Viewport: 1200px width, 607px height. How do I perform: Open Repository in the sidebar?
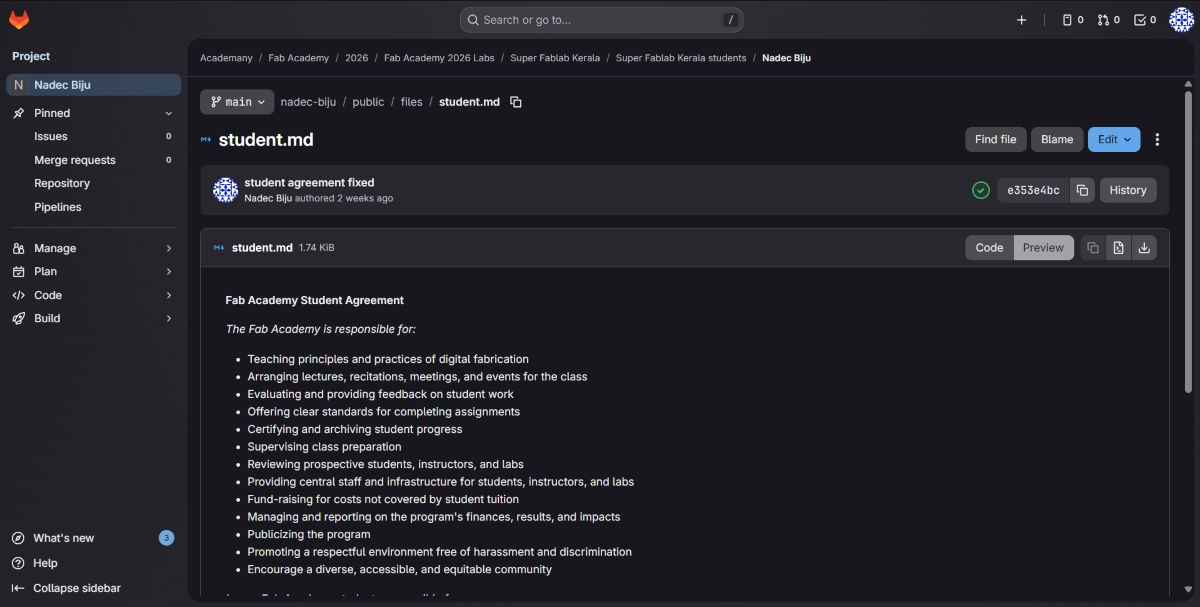(62, 183)
